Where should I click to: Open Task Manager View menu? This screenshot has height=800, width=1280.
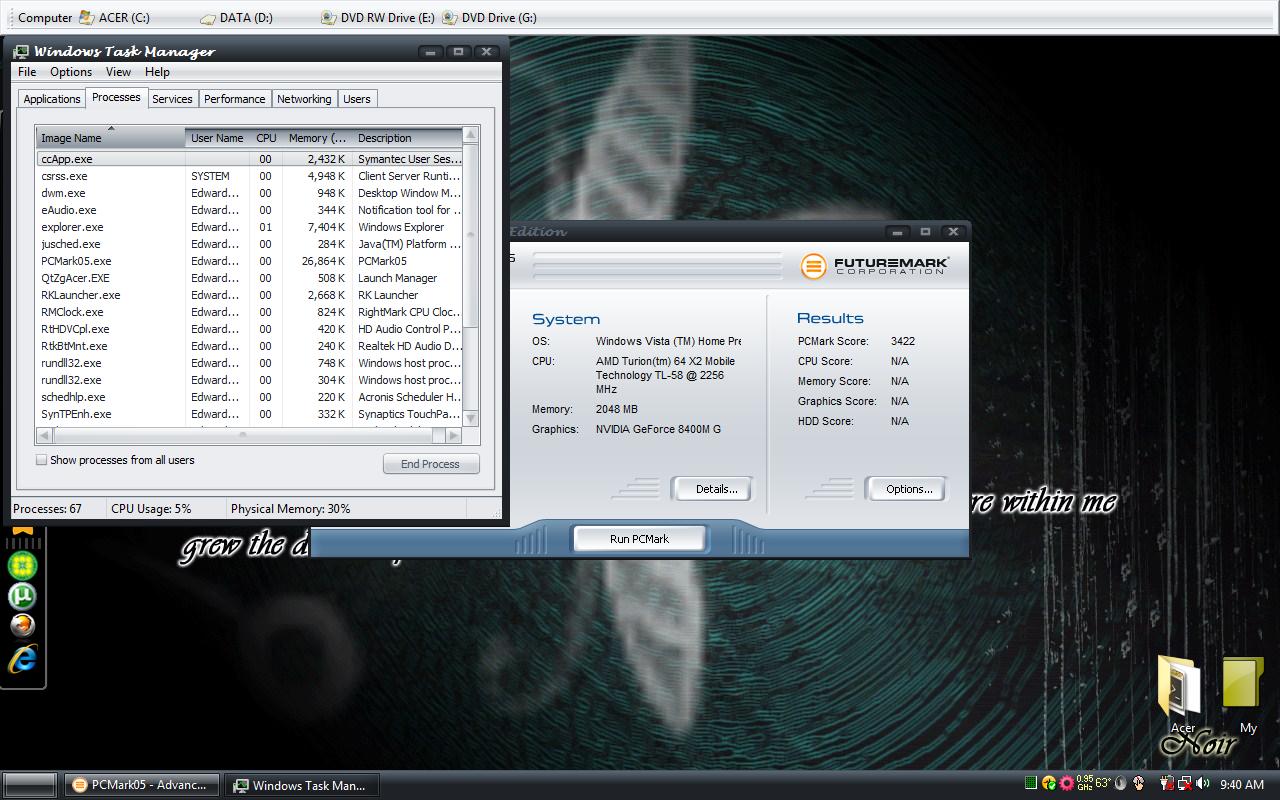click(x=118, y=72)
